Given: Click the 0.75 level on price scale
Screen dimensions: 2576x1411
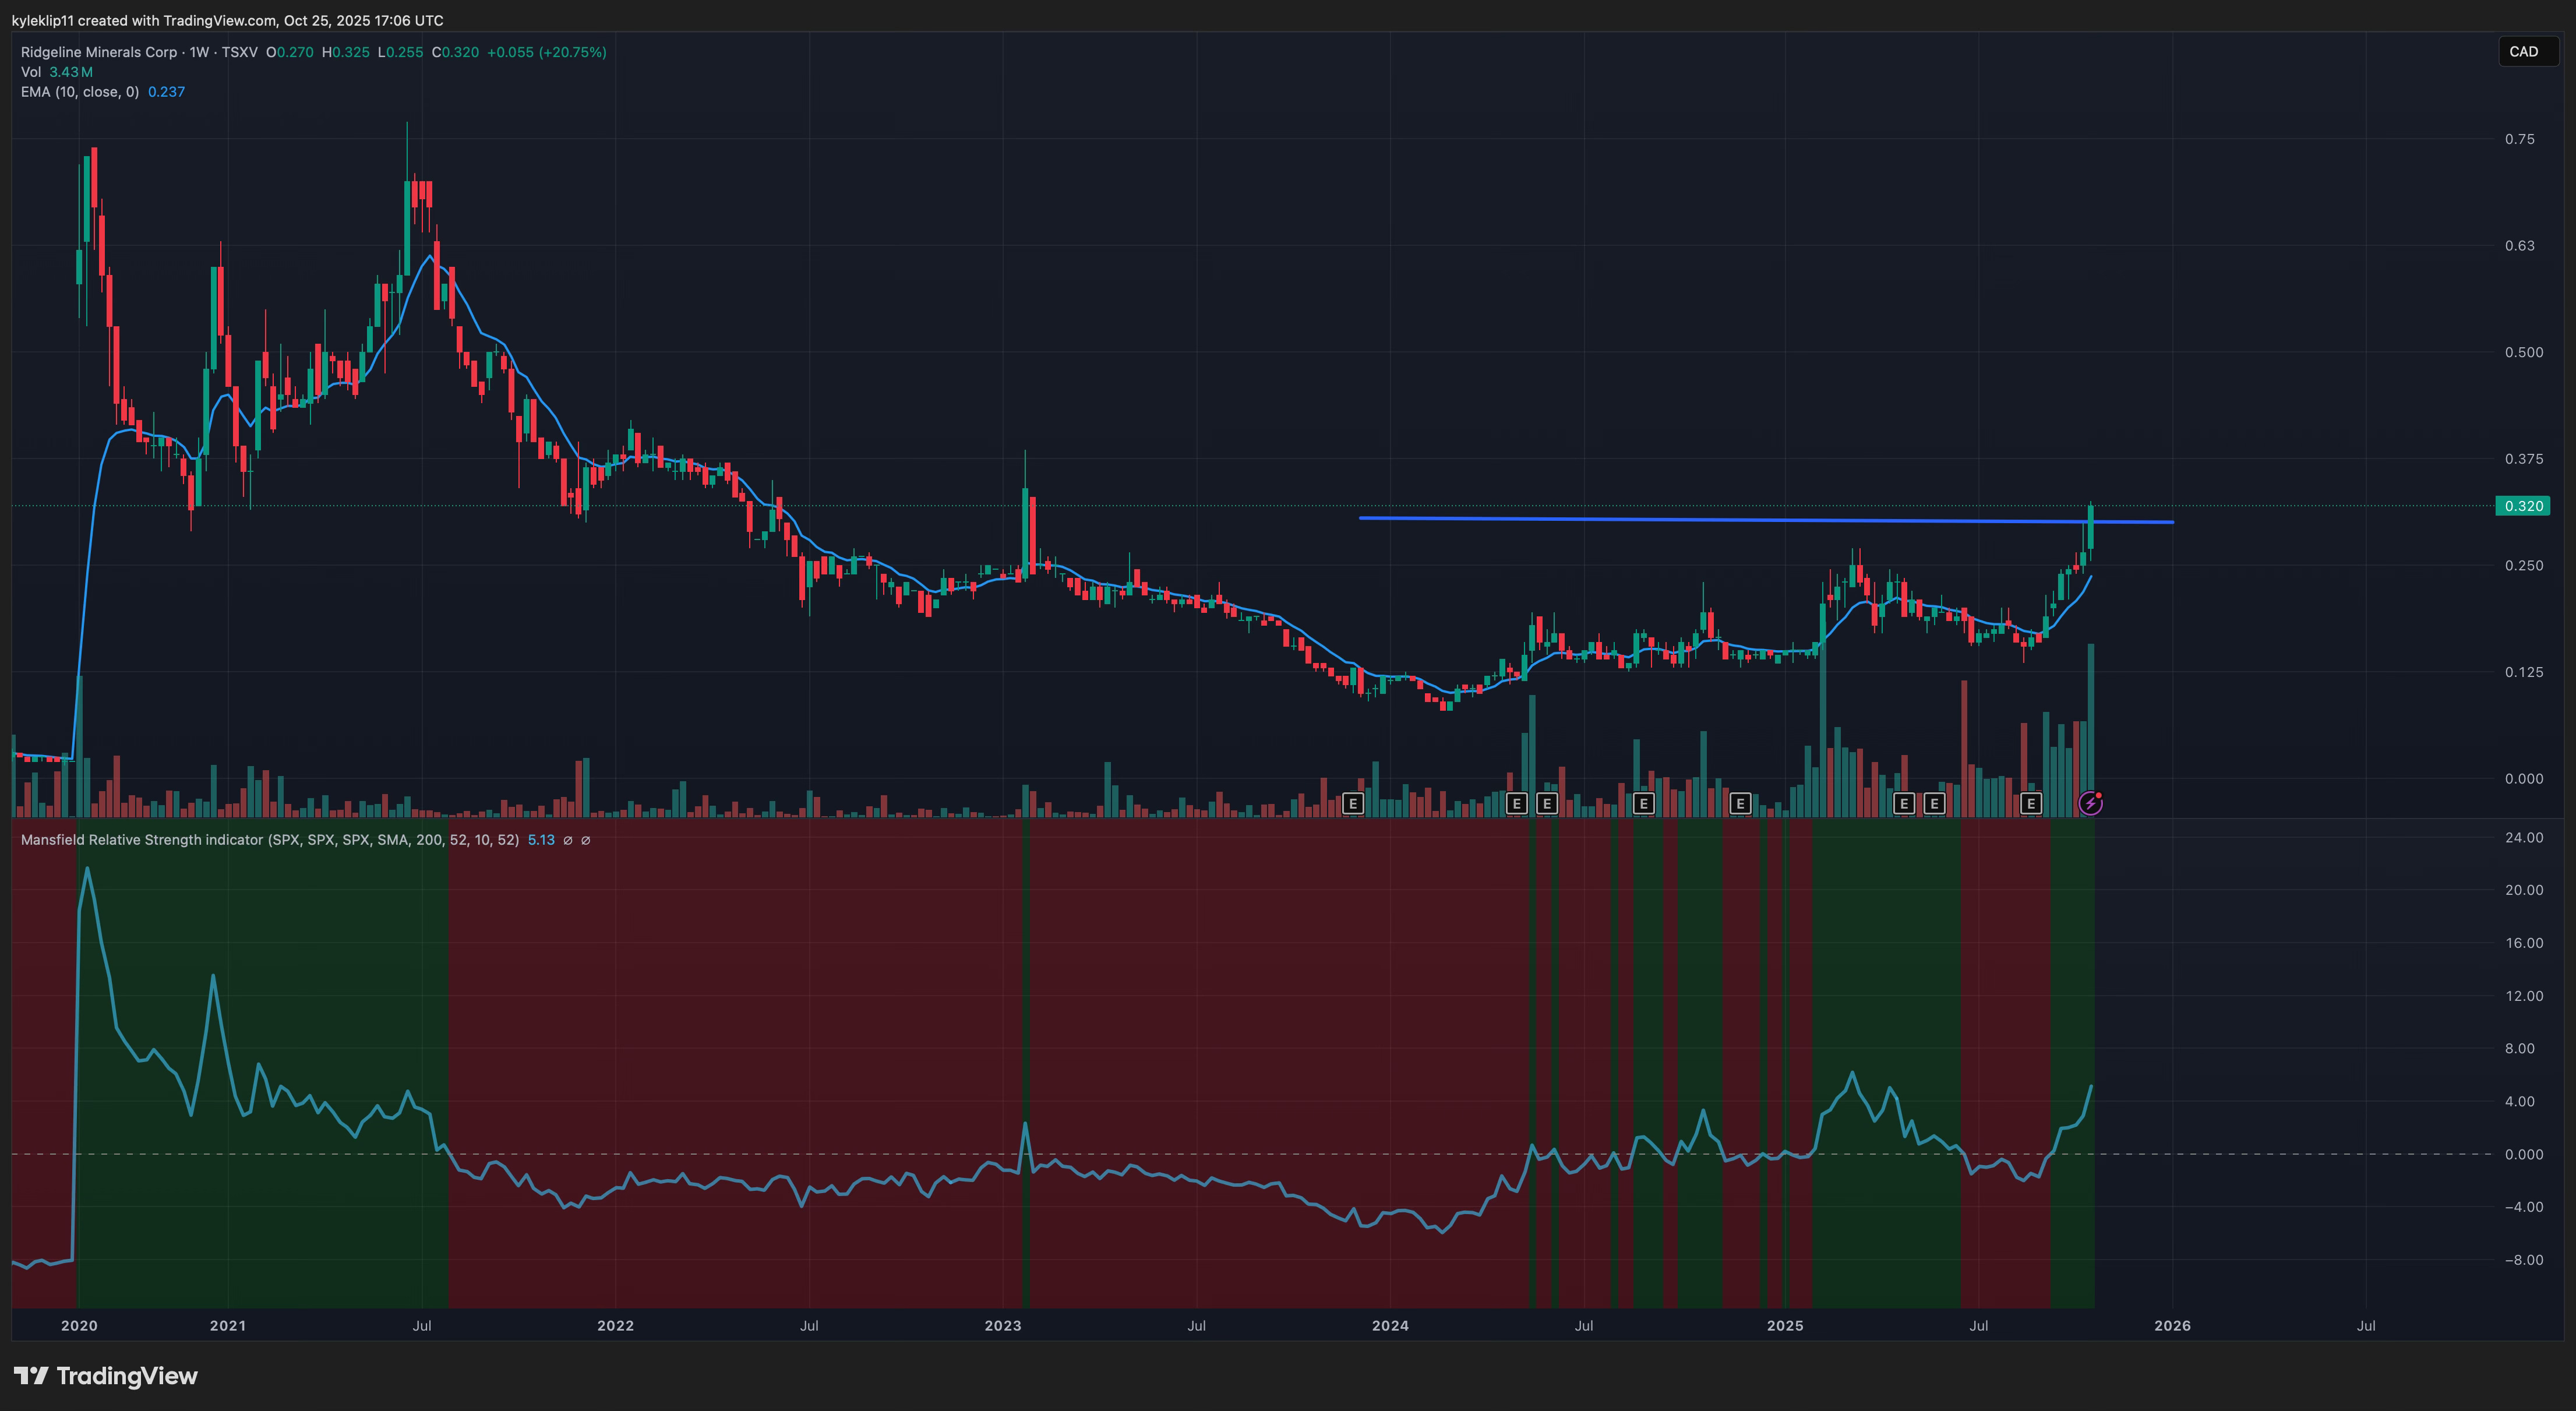Looking at the screenshot, I should point(2519,139).
